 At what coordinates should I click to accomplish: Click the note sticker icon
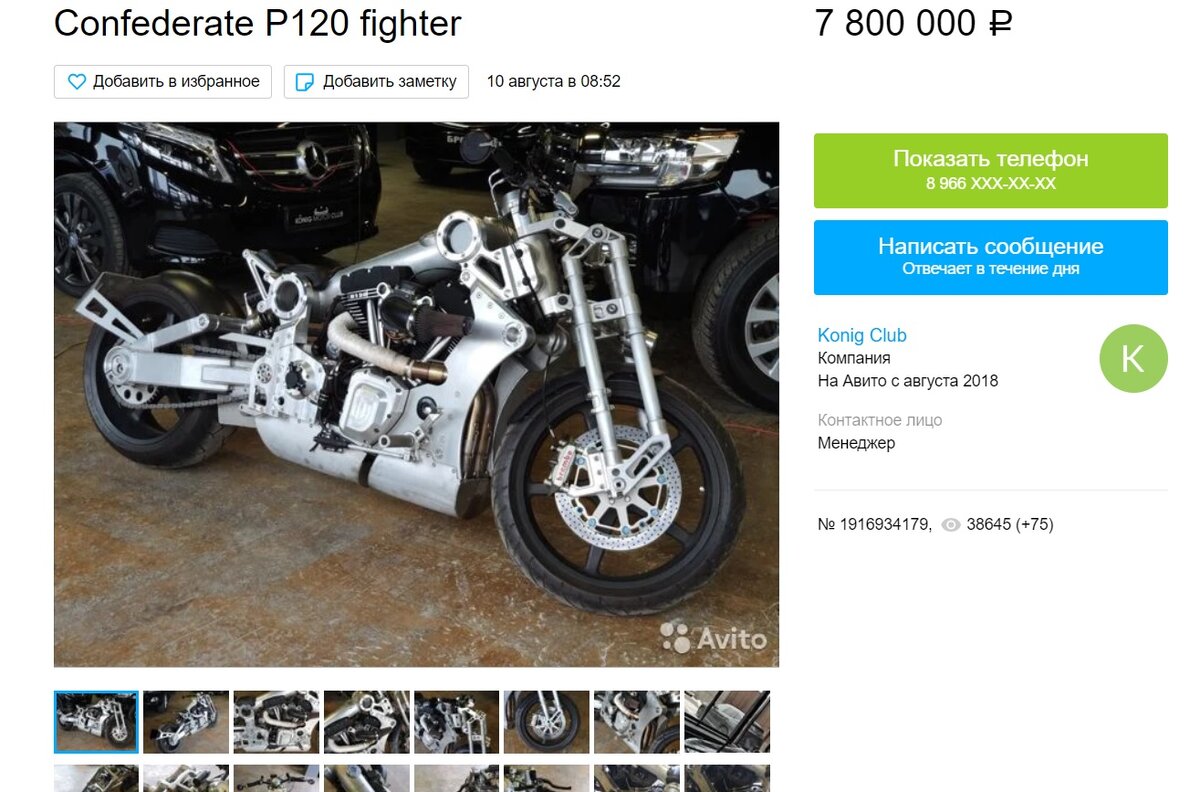305,82
